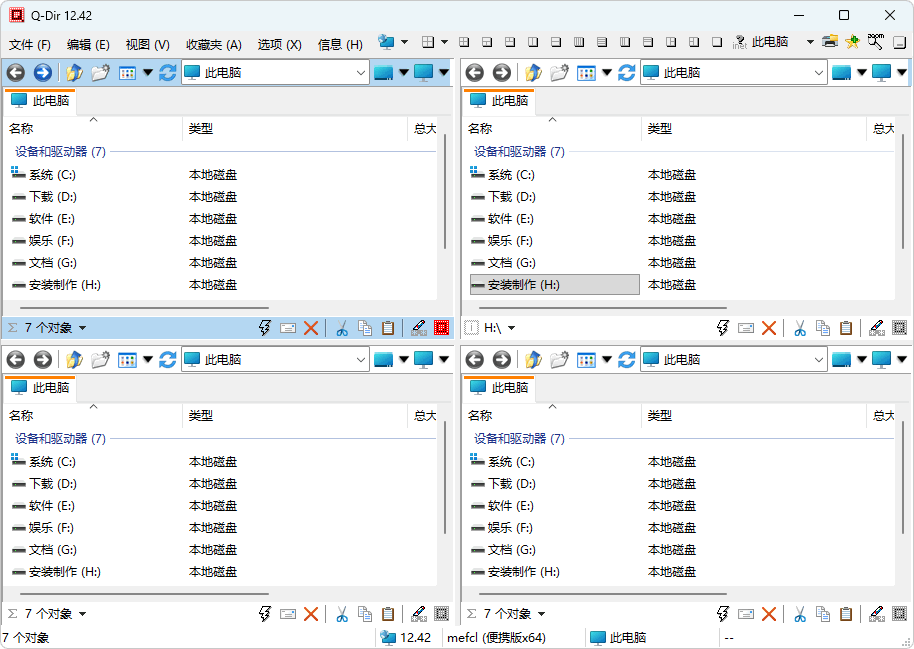Select the 此电脑 tab in the bottom-right pane
Viewport: 914px width, 649px height.
click(499, 388)
